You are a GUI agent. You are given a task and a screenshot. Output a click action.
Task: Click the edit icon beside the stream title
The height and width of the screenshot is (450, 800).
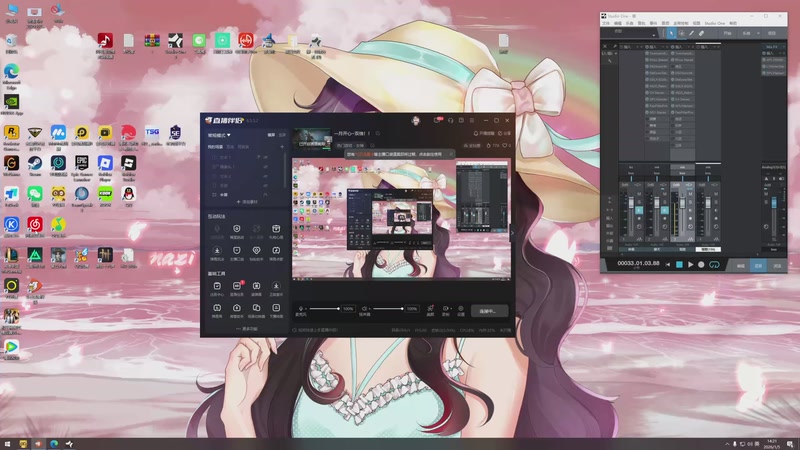pos(378,133)
